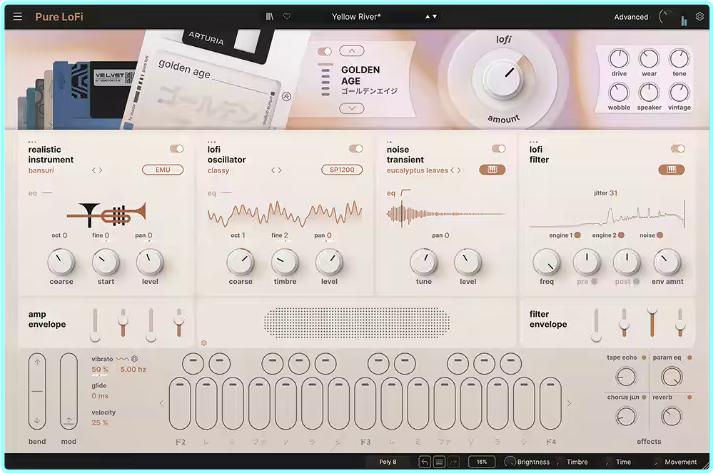Click the SP1200 mode button

[x=342, y=170]
